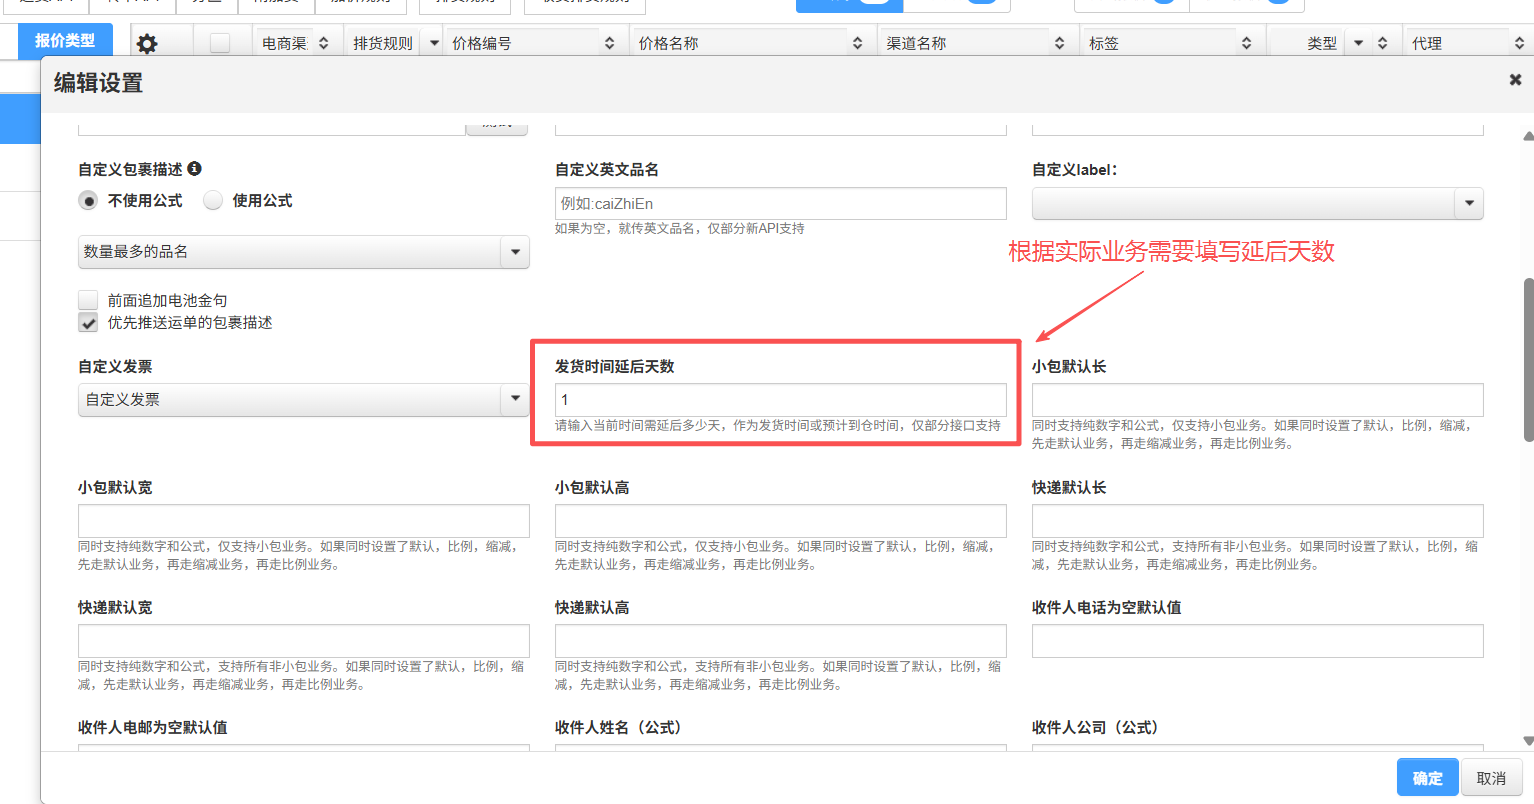Click the 代理 column header text
The width and height of the screenshot is (1534, 804).
coord(1427,43)
